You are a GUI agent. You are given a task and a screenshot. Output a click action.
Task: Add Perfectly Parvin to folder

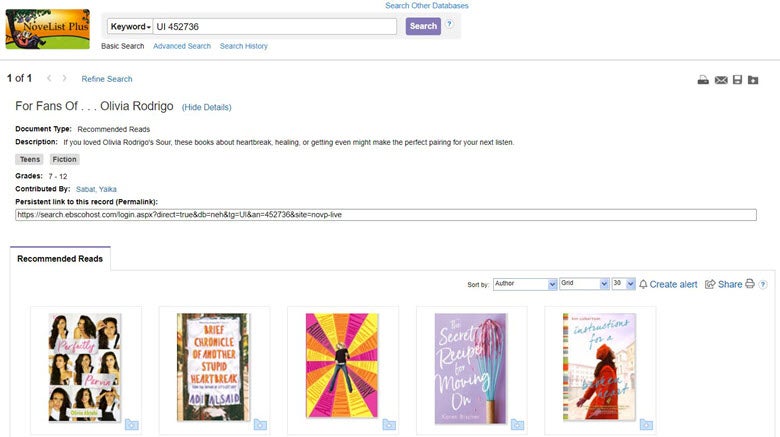[x=132, y=425]
